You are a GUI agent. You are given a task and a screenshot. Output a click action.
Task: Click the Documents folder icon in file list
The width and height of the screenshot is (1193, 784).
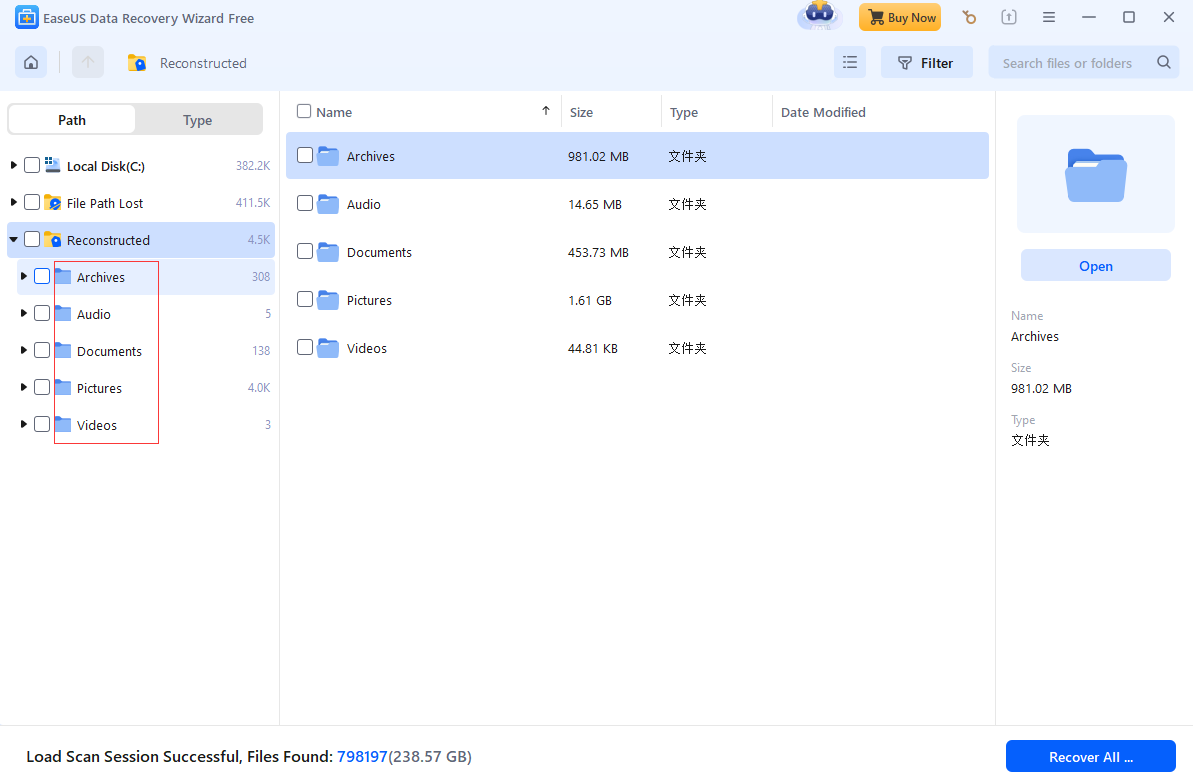pyautogui.click(x=328, y=252)
